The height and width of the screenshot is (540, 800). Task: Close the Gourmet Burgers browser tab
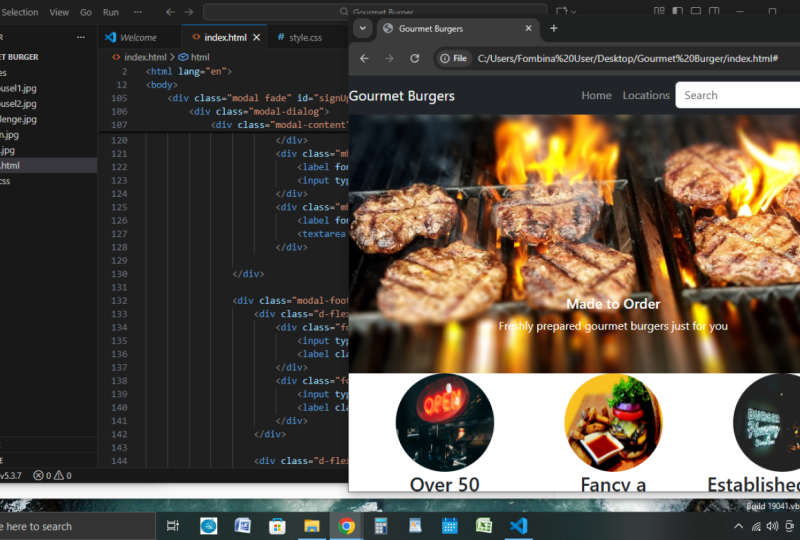click(x=529, y=29)
